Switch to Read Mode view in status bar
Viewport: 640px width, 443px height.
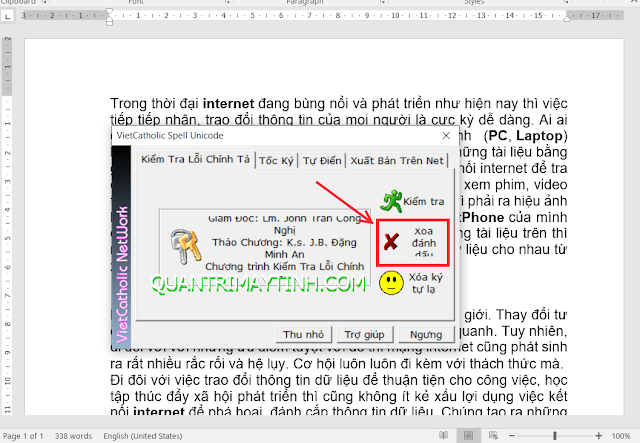[x=444, y=435]
